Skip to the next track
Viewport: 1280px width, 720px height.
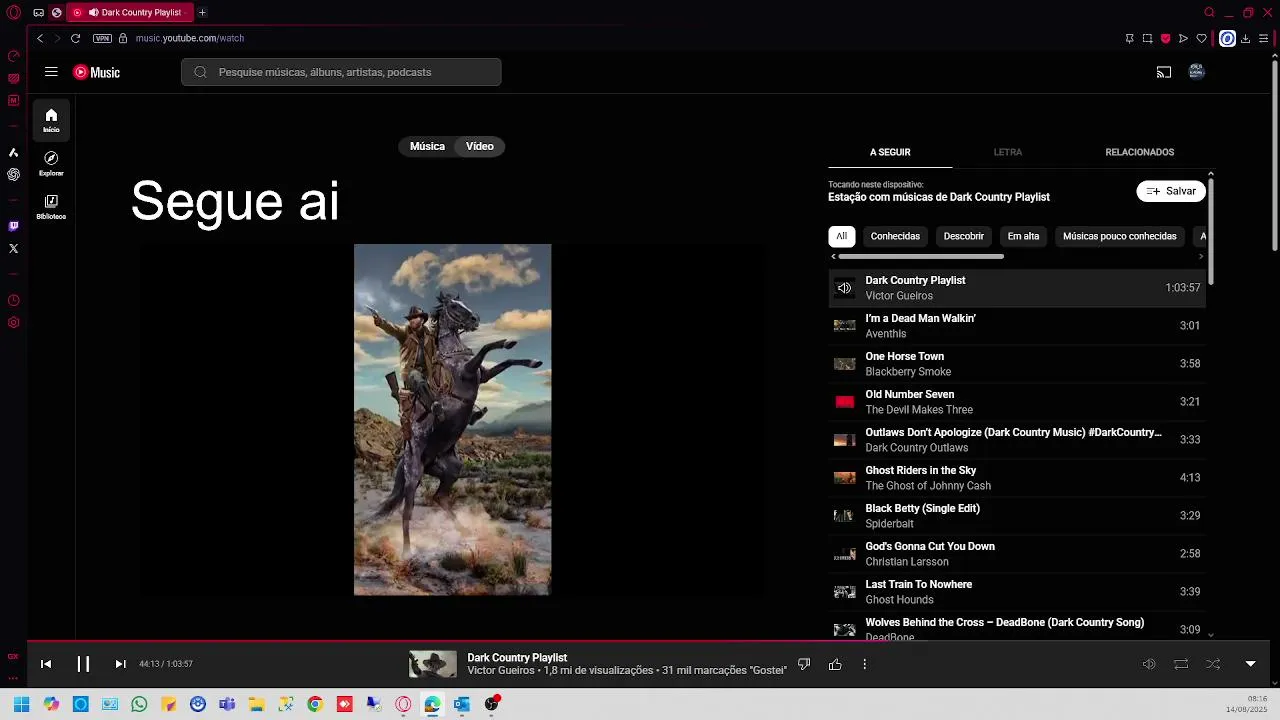coord(120,664)
